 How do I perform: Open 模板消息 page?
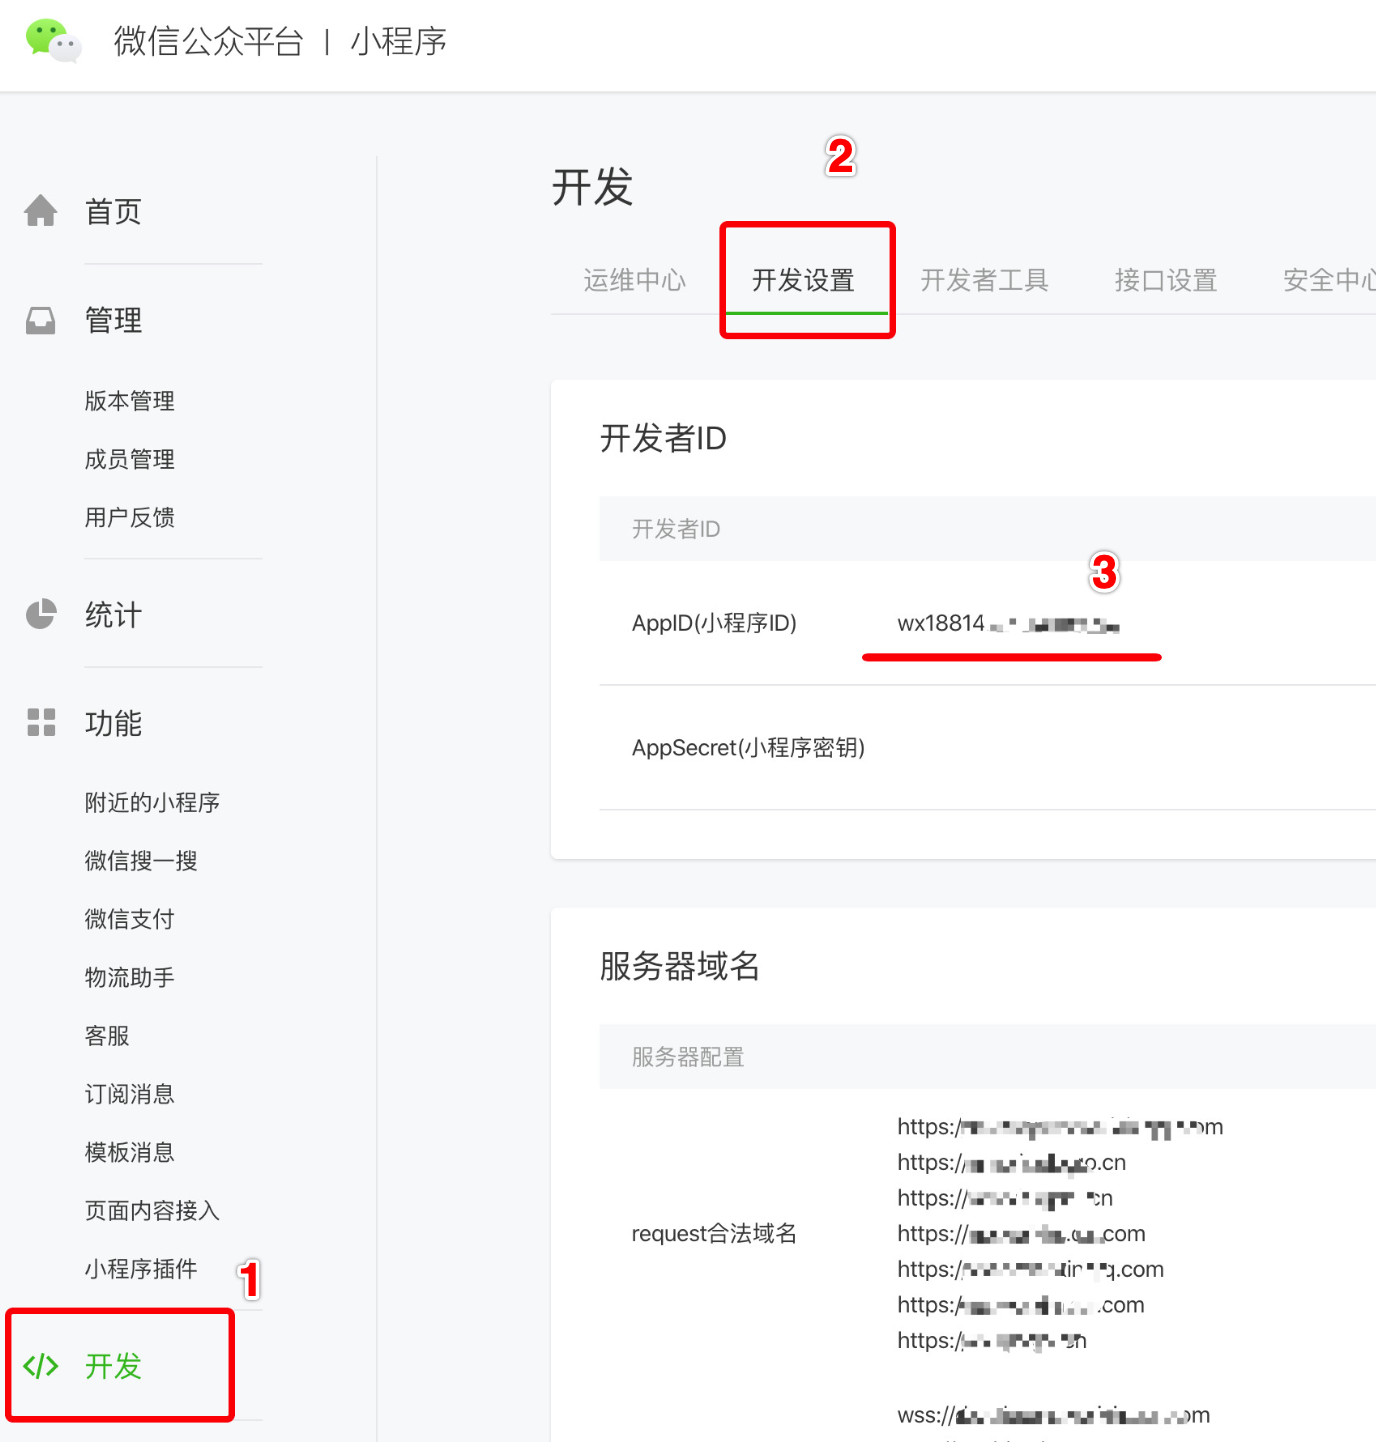coord(130,1152)
